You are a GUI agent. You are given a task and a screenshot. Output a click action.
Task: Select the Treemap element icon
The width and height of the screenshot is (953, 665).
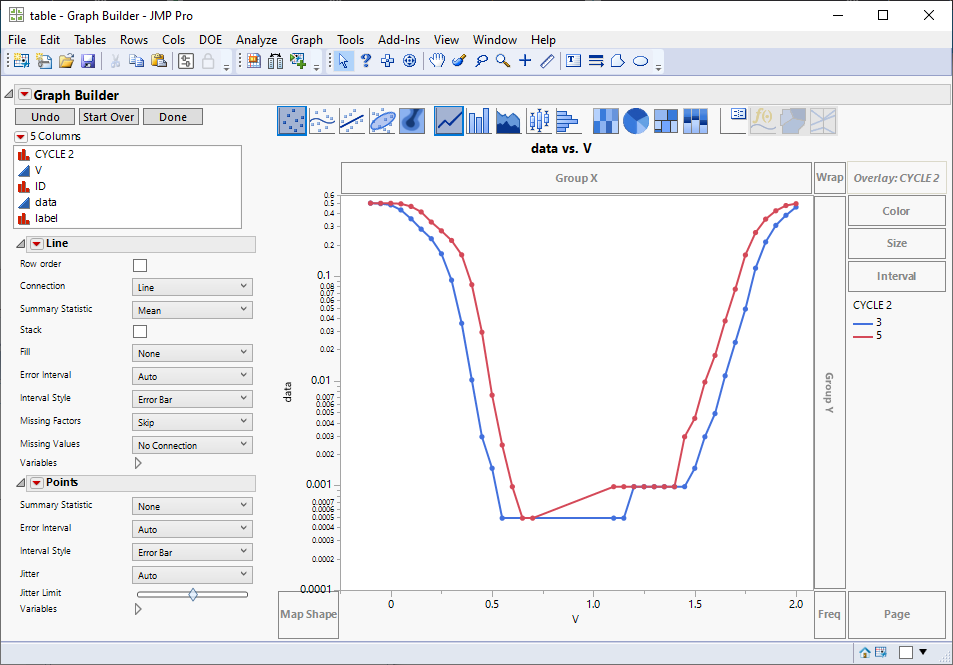(666, 120)
